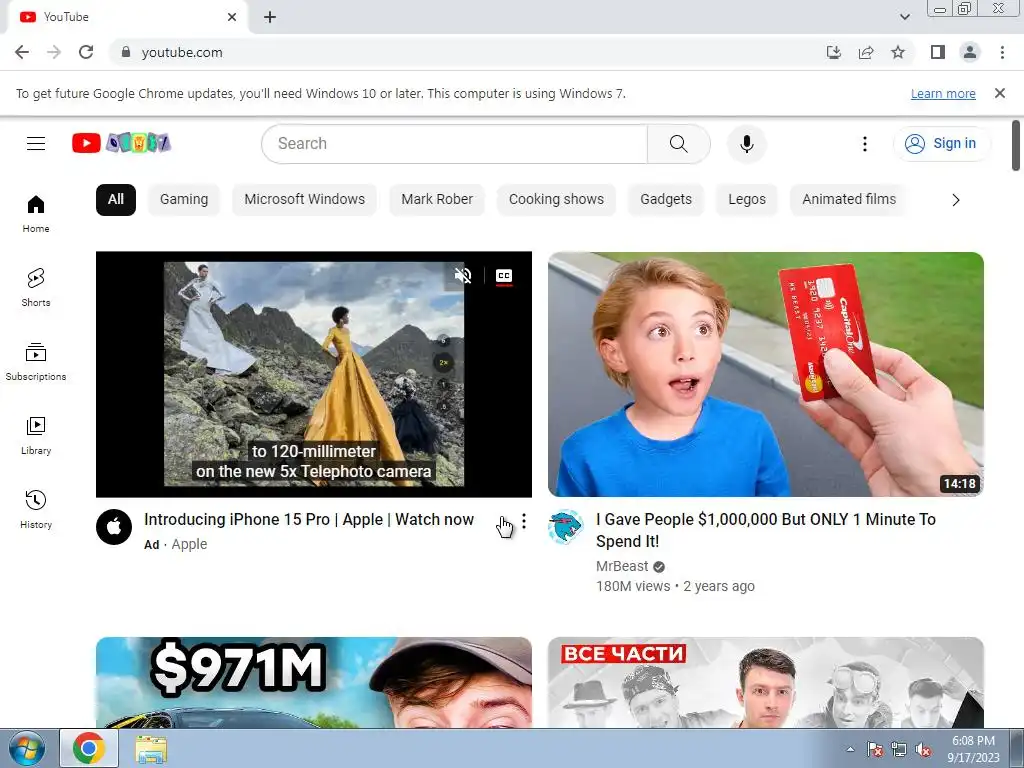Click the Sign in button
Image resolution: width=1024 pixels, height=768 pixels.
coord(942,144)
